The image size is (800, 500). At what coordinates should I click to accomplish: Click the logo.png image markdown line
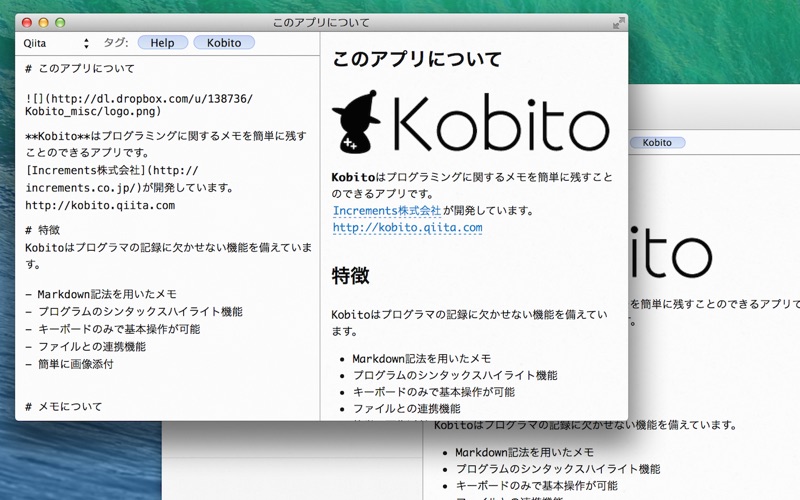[x=139, y=105]
